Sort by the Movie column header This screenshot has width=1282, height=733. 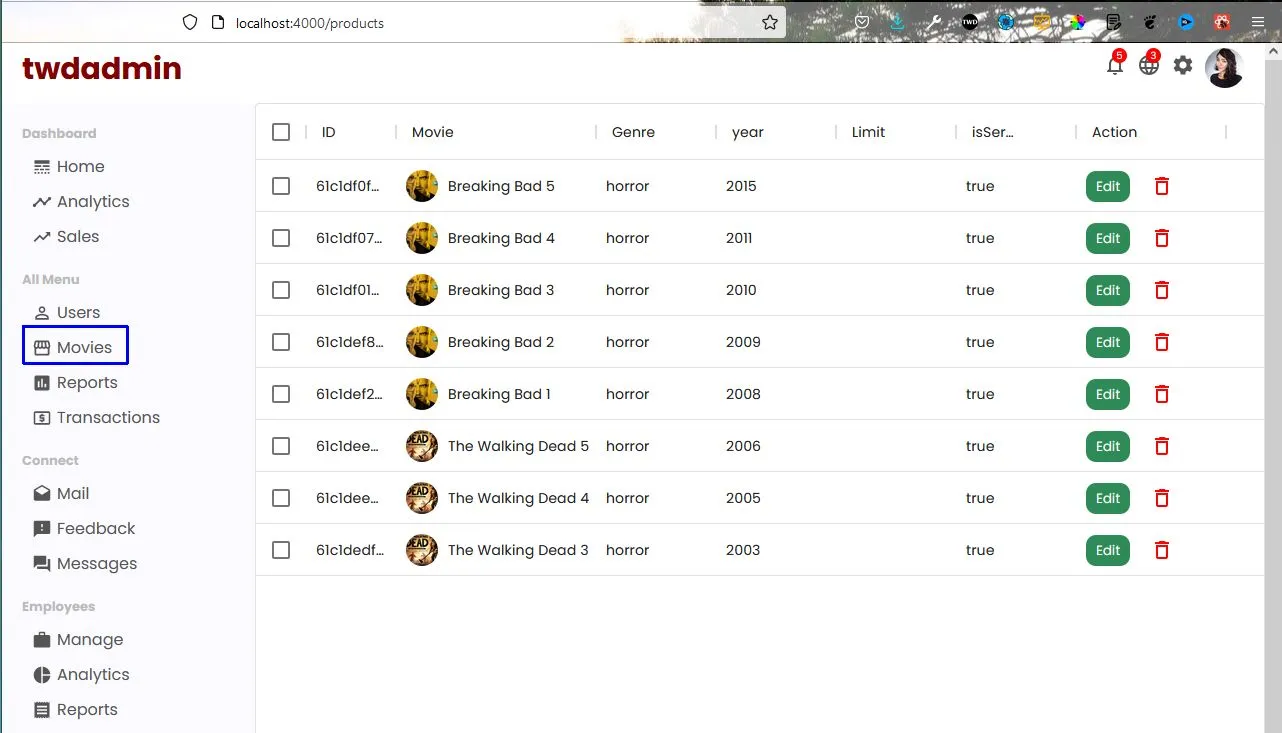(433, 132)
